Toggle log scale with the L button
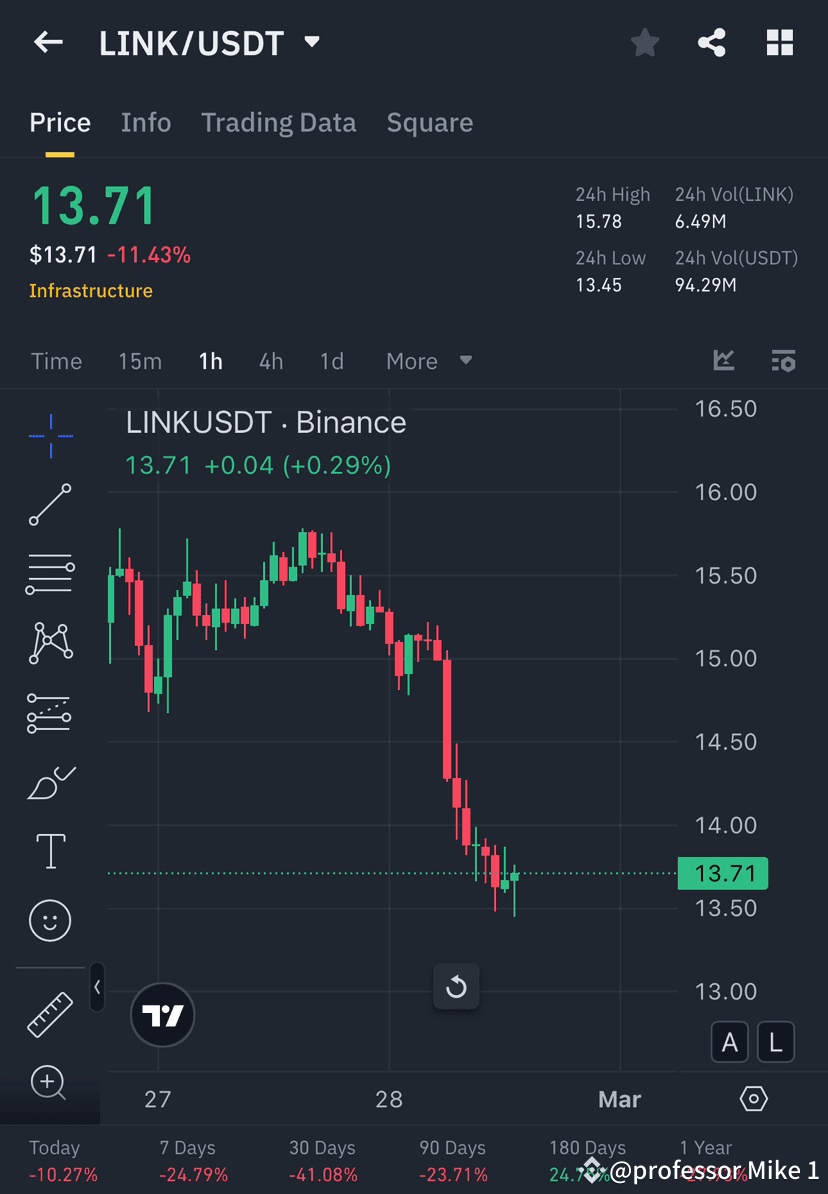 tap(776, 1041)
